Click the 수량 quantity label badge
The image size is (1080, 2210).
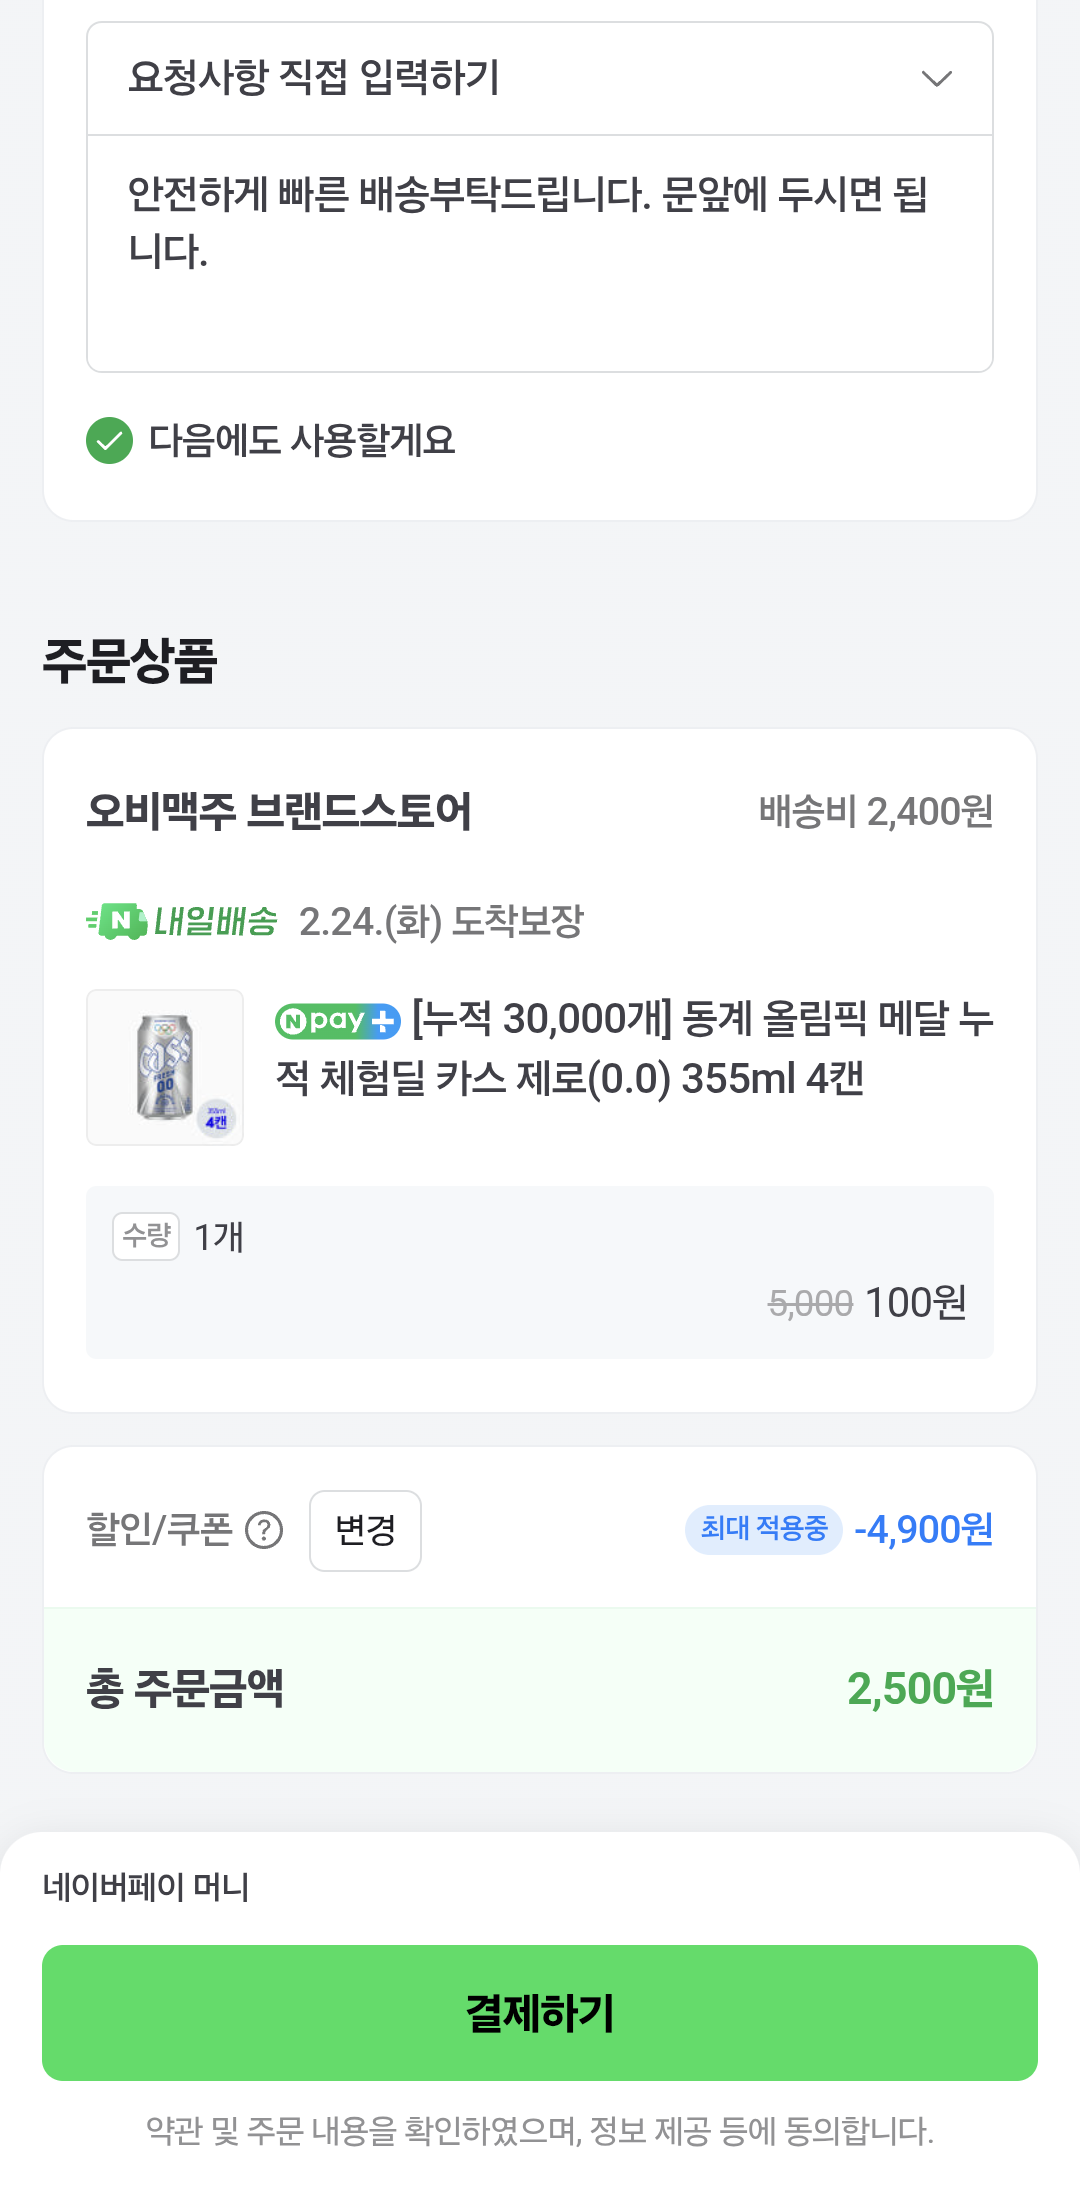point(146,1236)
